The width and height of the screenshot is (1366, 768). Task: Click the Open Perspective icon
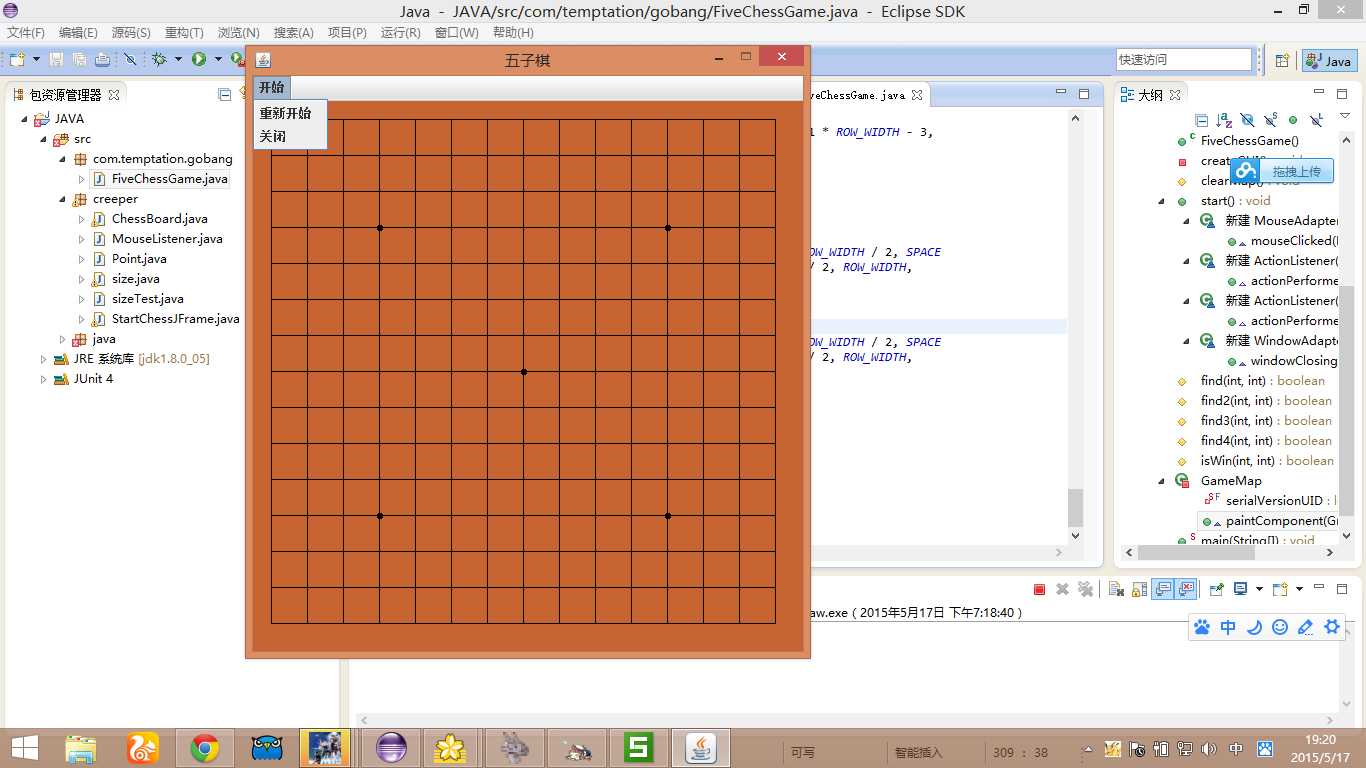1282,61
